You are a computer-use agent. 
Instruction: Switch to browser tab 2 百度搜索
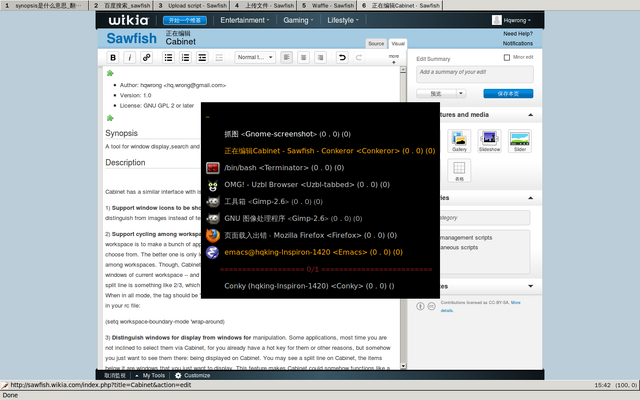click(122, 5)
